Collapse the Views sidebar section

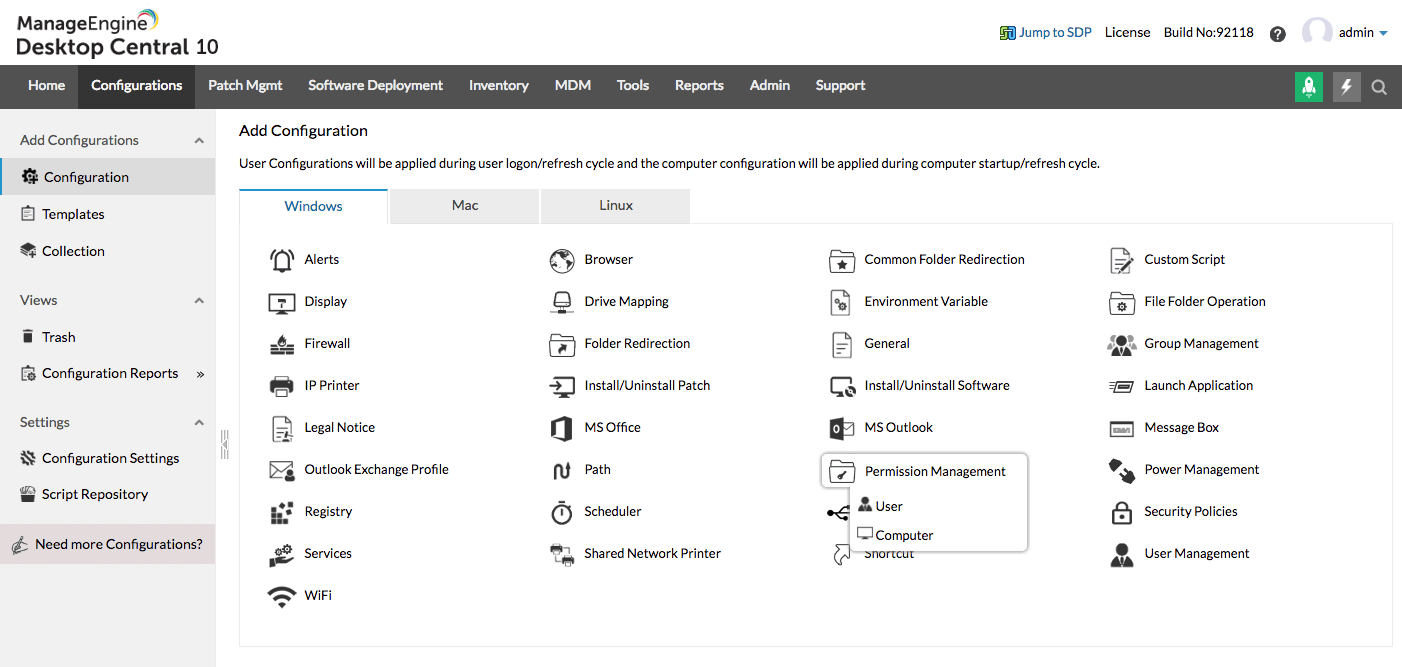tap(199, 301)
